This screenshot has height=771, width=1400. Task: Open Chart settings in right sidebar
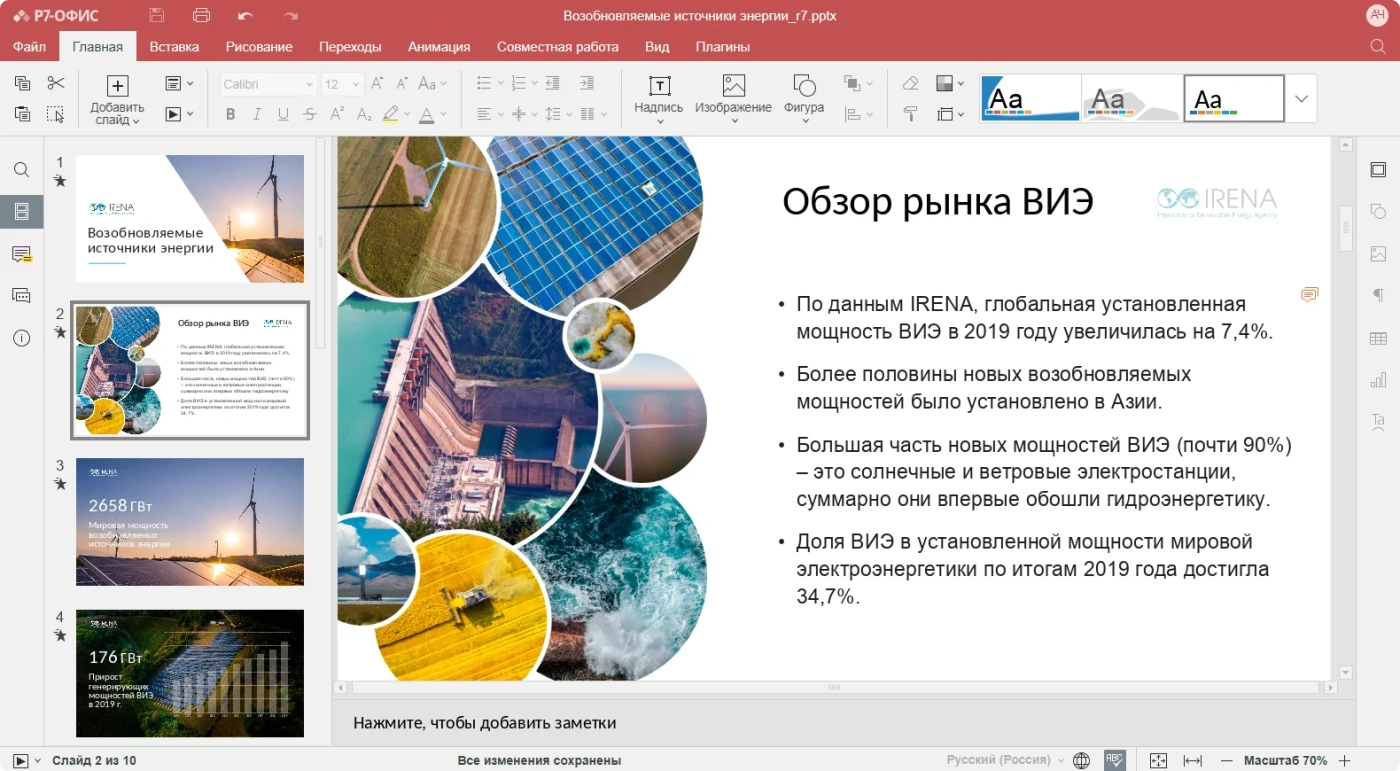1379,380
